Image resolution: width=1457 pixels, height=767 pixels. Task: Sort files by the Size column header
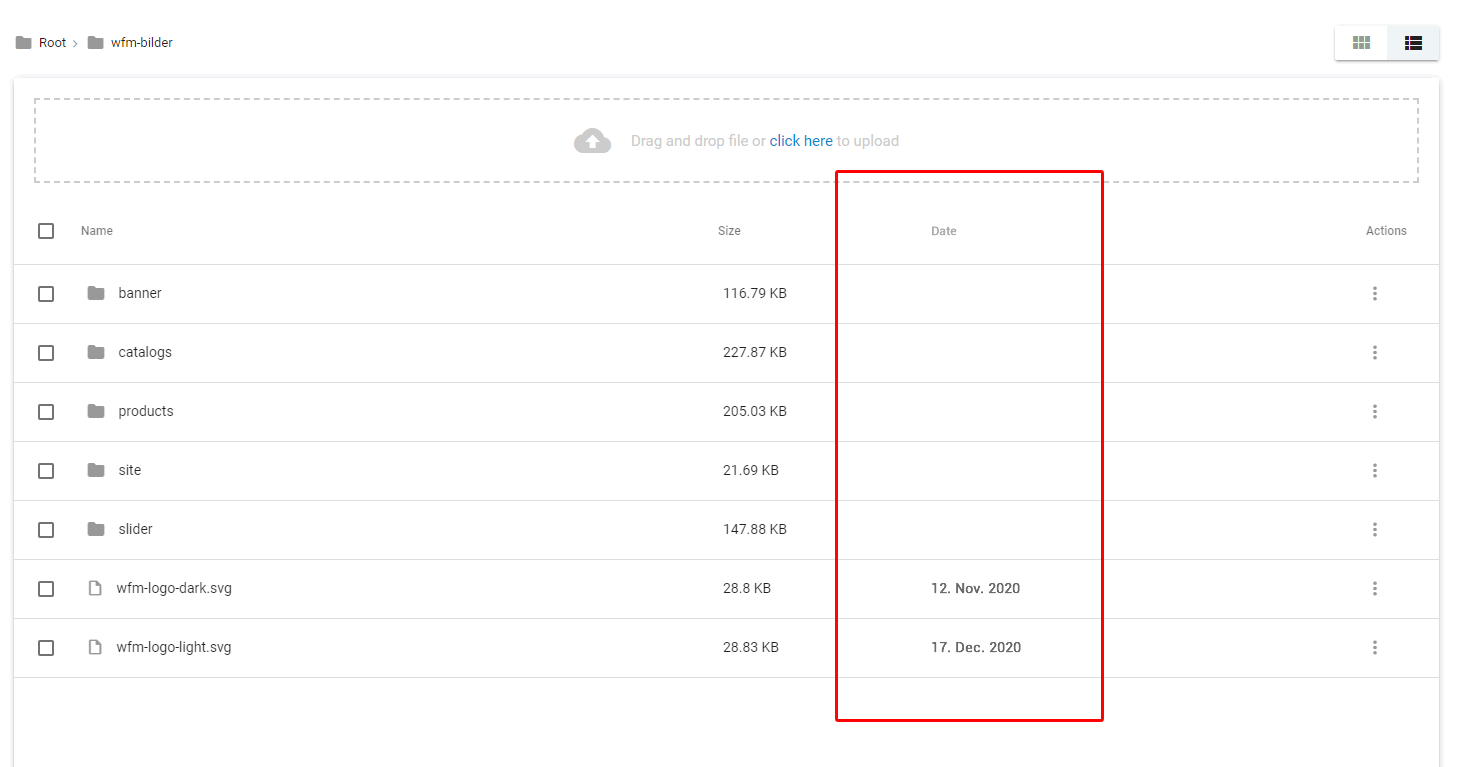coord(729,231)
